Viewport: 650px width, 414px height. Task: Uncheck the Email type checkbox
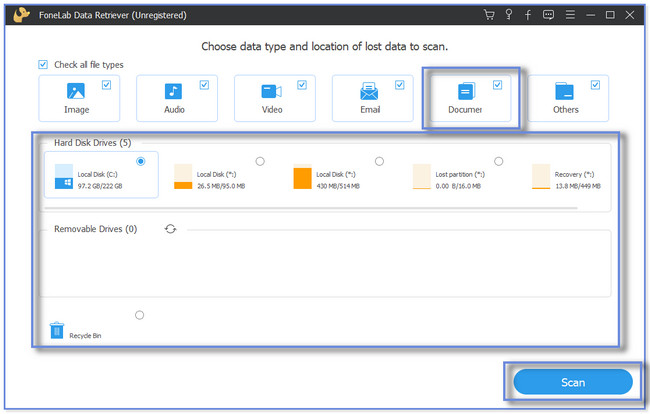[400, 85]
